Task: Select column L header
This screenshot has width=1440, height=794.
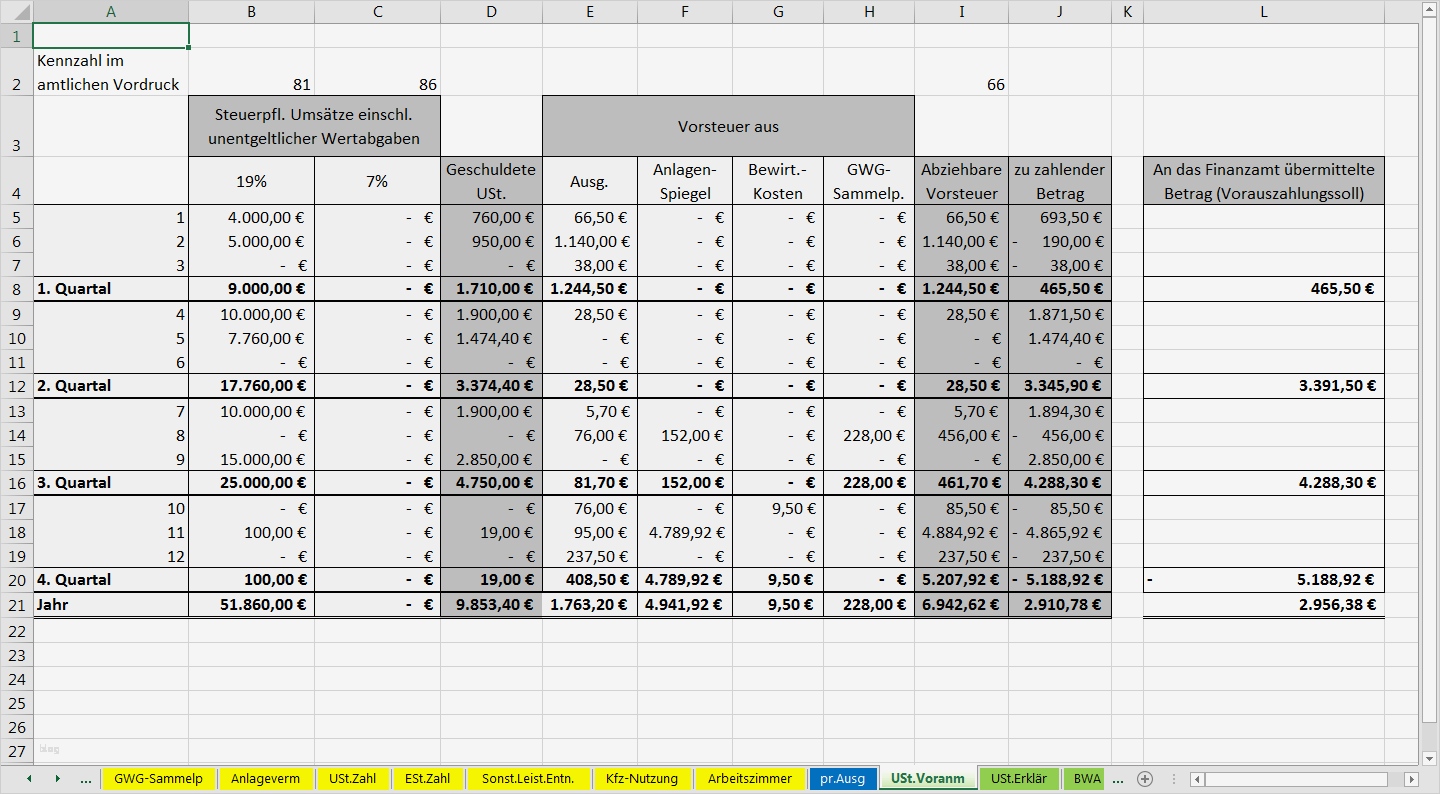Action: pos(1264,12)
